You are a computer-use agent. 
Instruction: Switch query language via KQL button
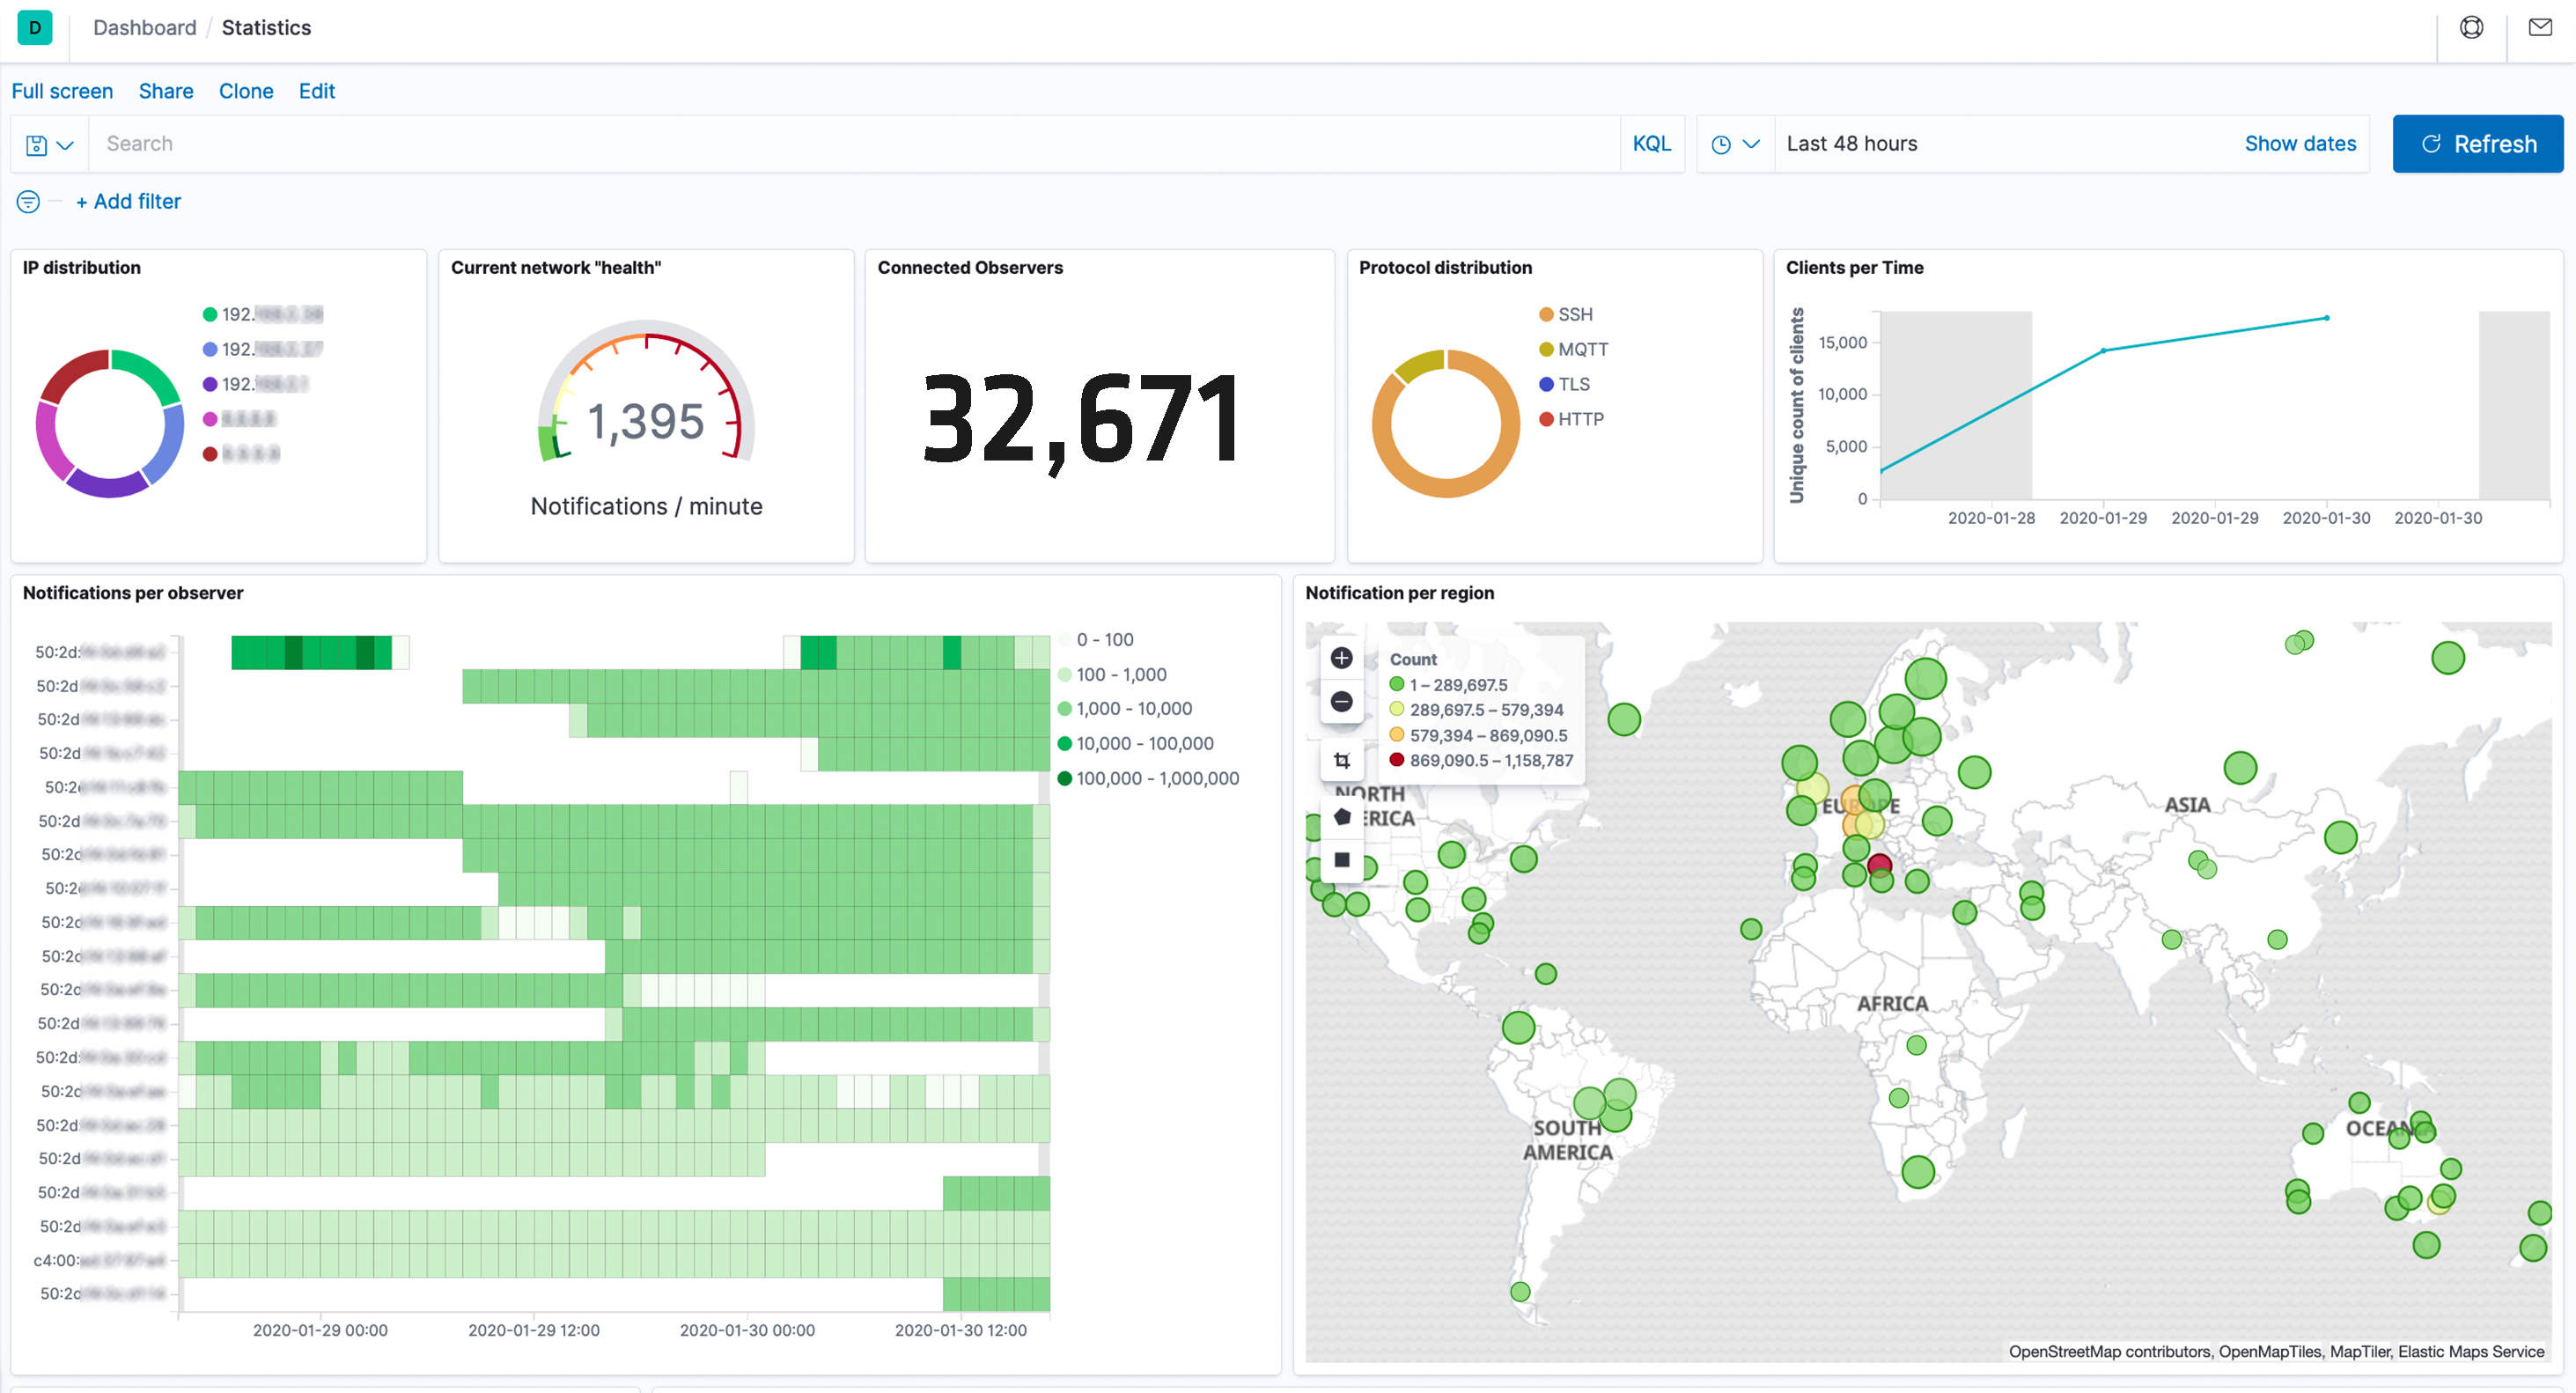tap(1651, 144)
